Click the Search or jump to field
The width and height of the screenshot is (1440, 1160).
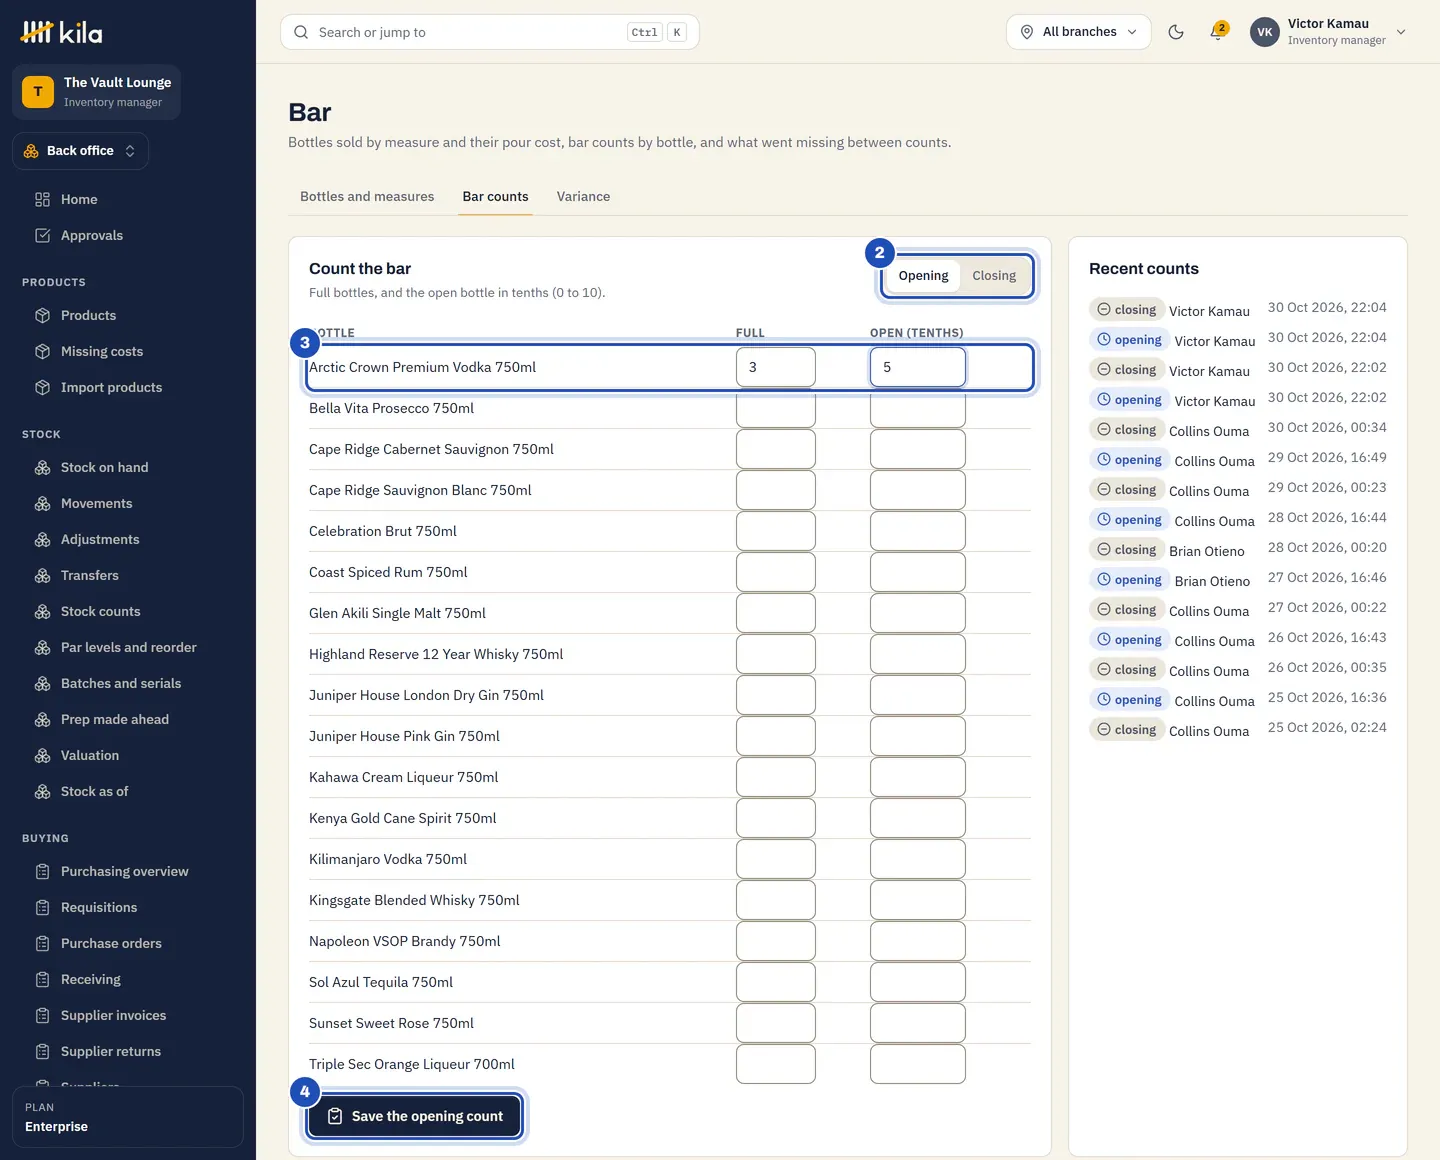[x=490, y=32]
